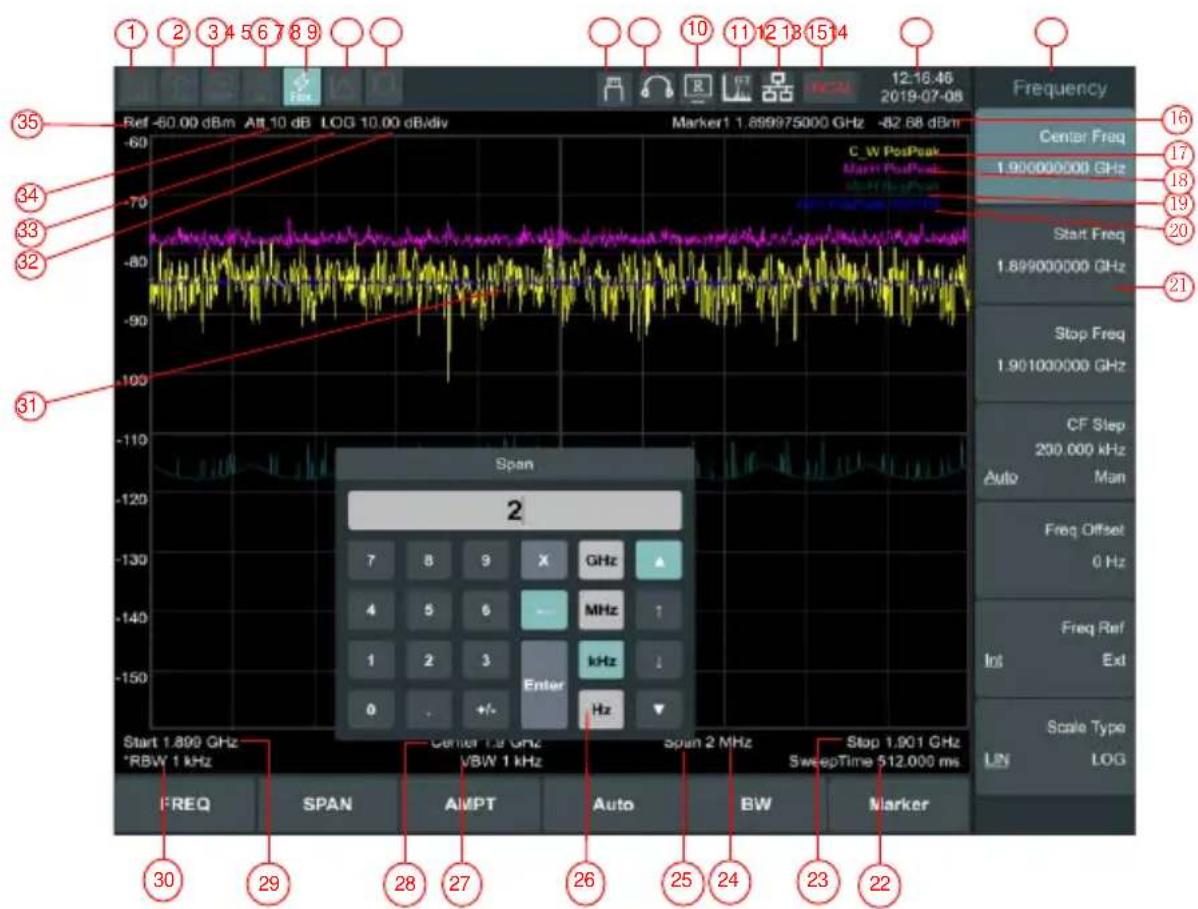Tap the keypad X cancel key
The height and width of the screenshot is (909, 1198).
[x=543, y=561]
